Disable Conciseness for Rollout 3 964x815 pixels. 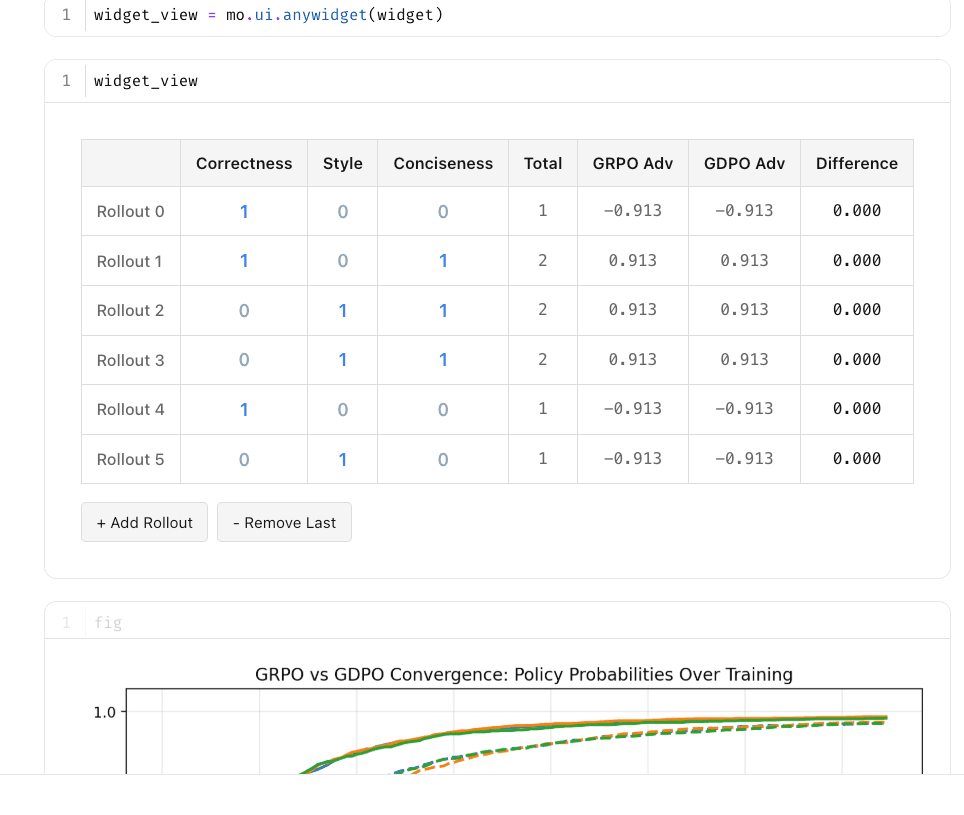tap(443, 360)
